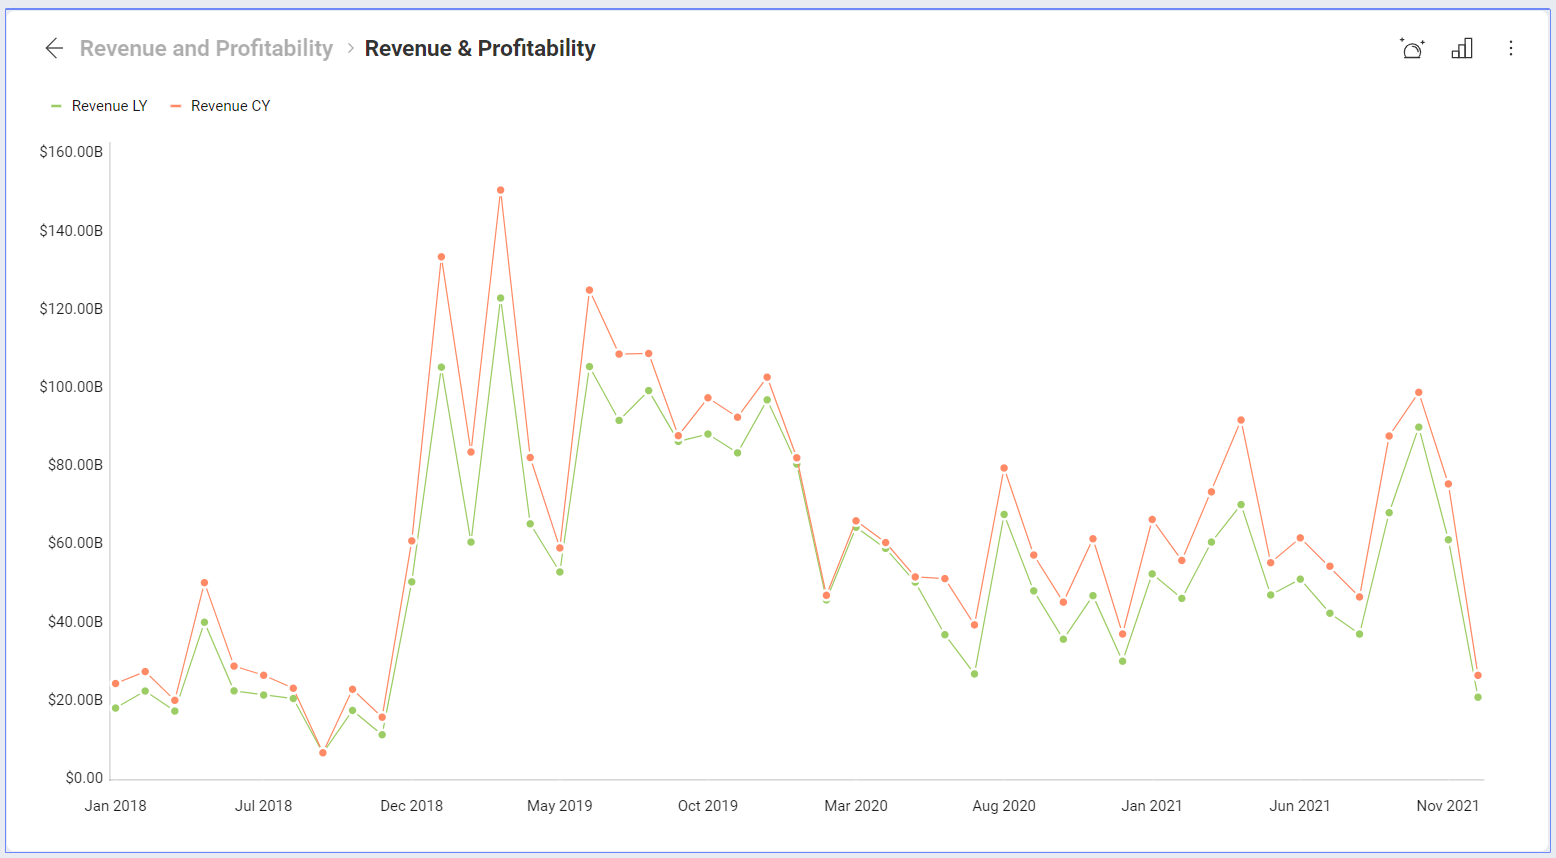Select the $120.00B axis label
Image resolution: width=1556 pixels, height=858 pixels.
[71, 308]
